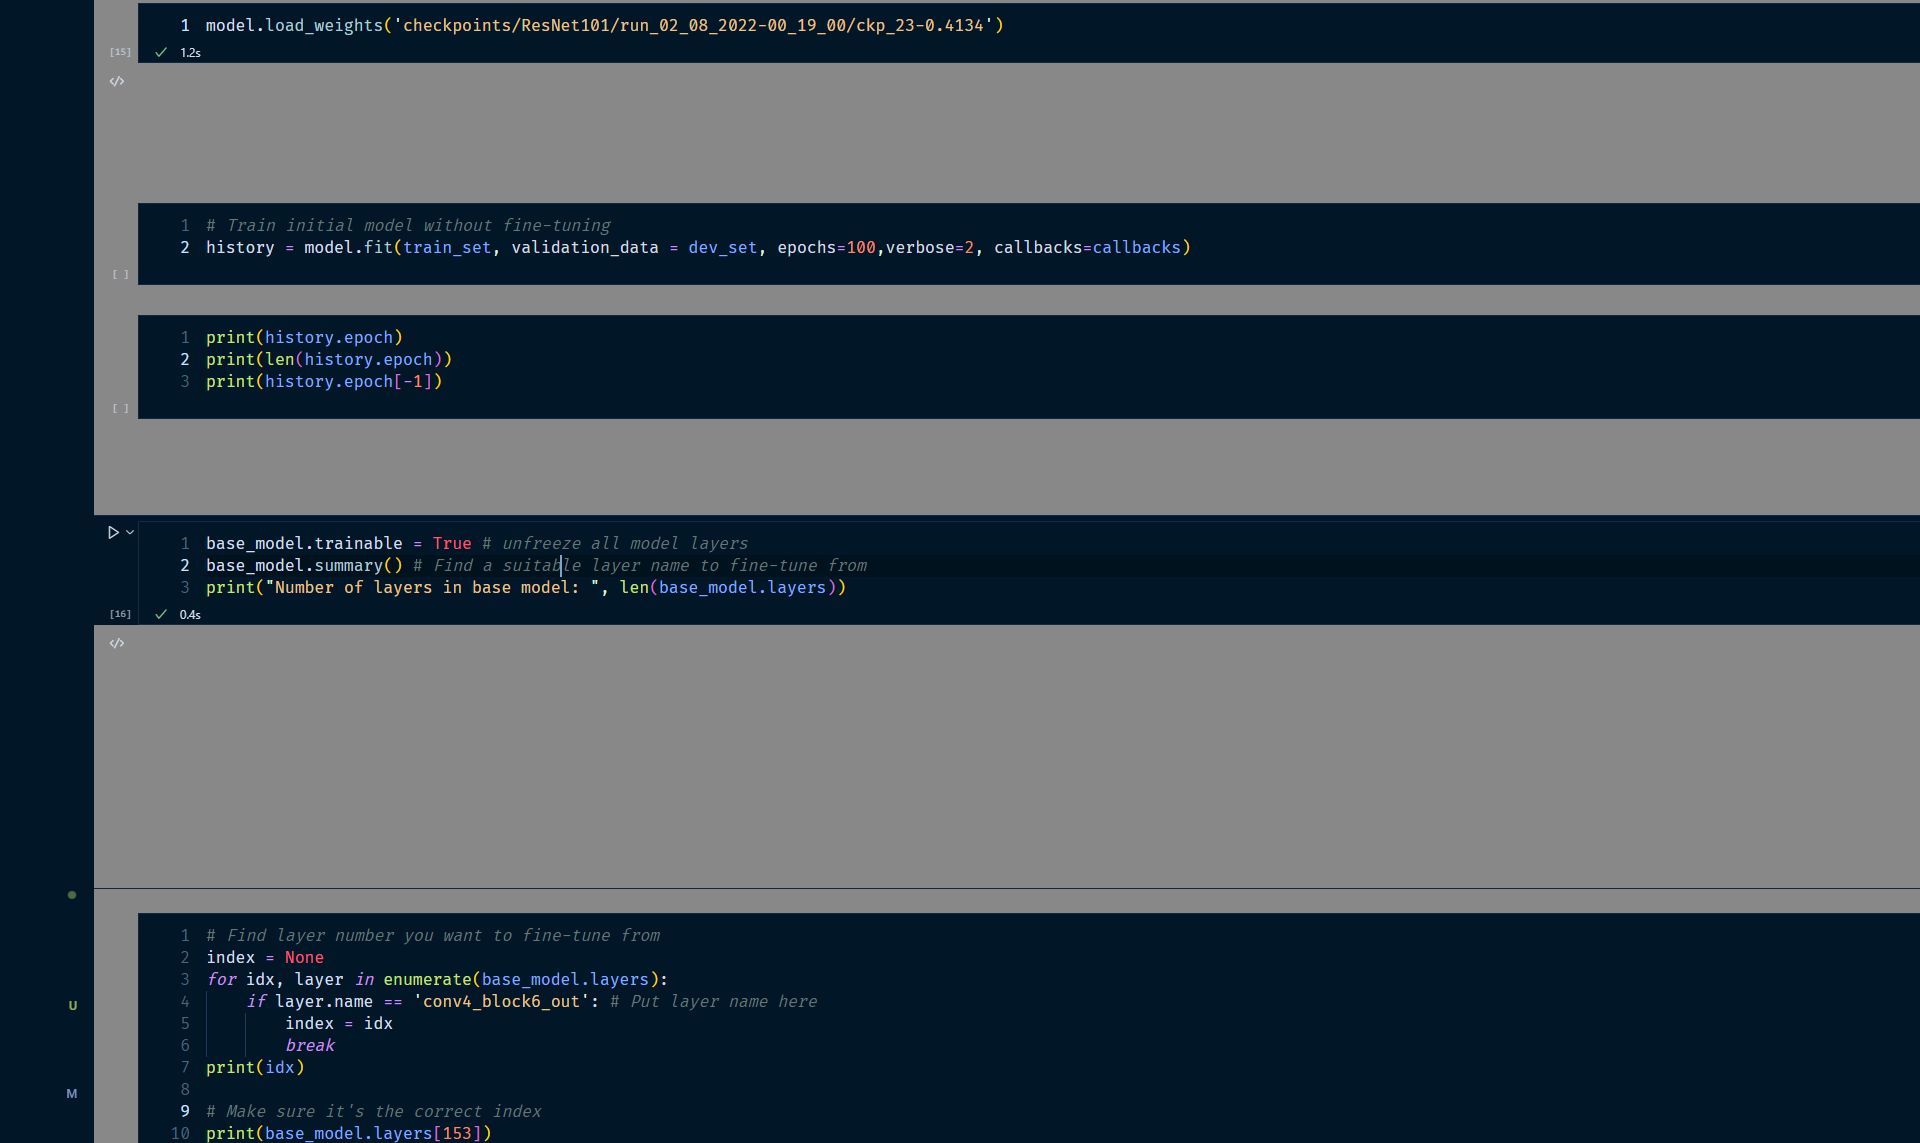
Task: Click the pending [ ] indicator on the model.fit cell
Action: [121, 274]
